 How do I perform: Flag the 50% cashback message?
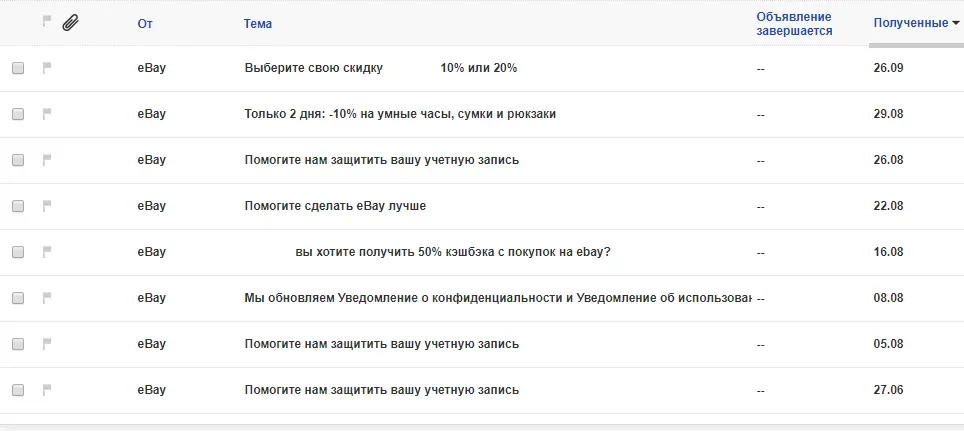(x=47, y=252)
